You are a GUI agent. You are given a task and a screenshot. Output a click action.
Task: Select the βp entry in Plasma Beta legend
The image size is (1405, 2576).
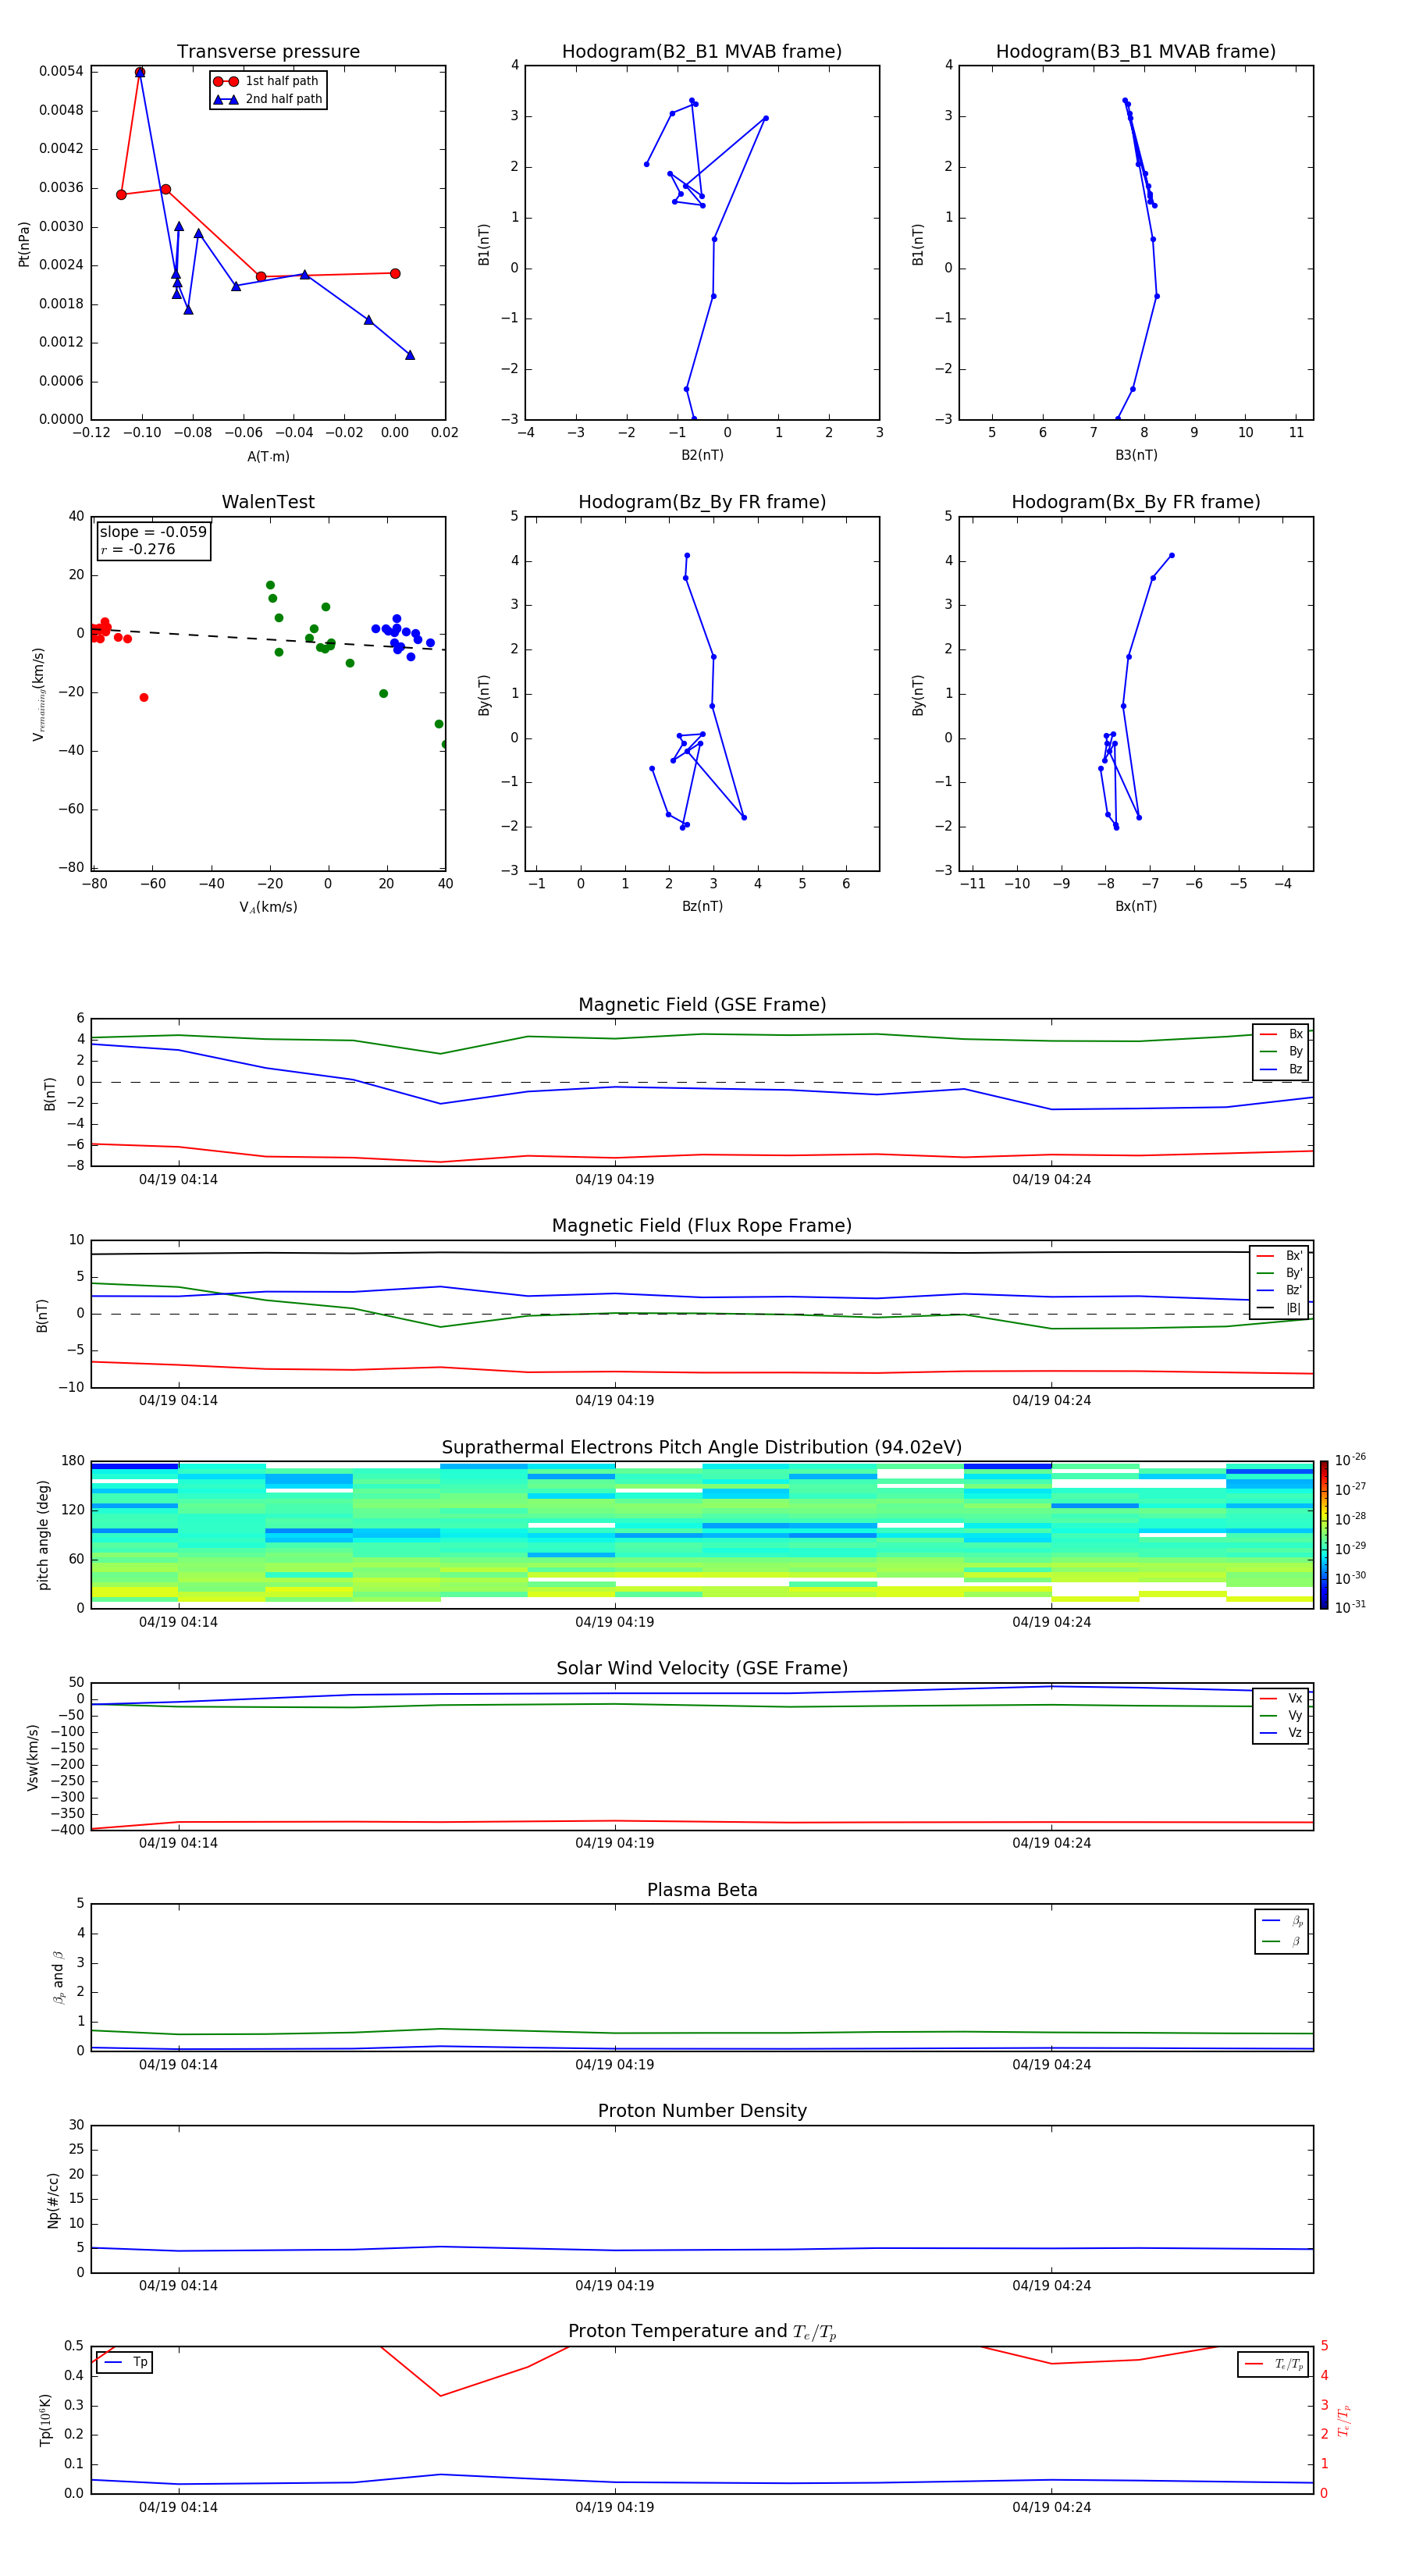[1282, 1921]
